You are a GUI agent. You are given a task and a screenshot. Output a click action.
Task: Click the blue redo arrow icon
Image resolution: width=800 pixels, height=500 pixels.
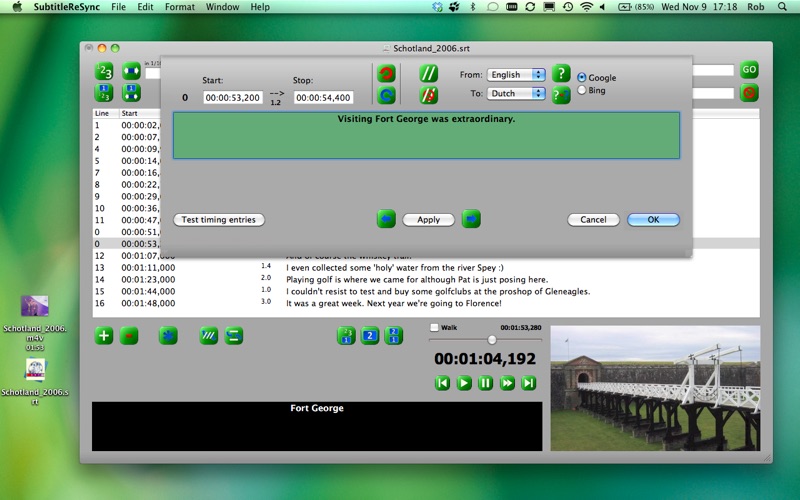coord(386,95)
